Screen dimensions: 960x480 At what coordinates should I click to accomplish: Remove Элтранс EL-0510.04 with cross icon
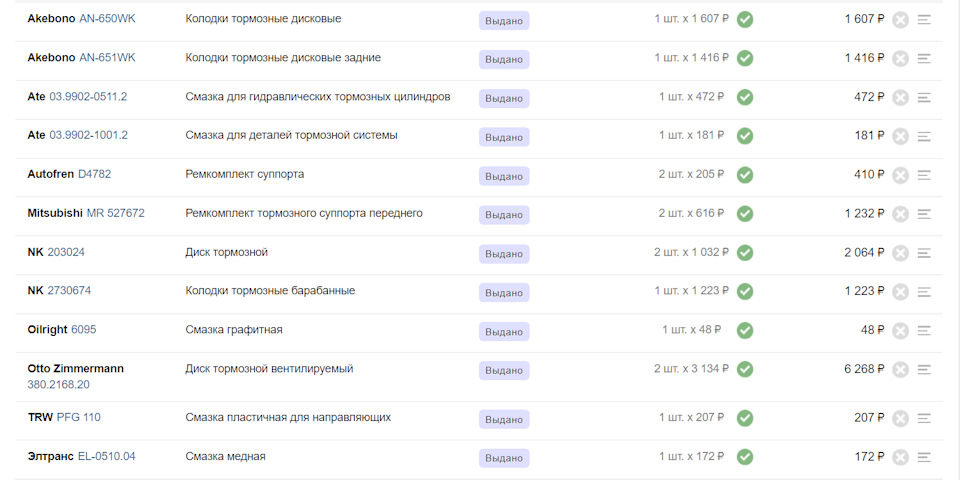tap(900, 457)
